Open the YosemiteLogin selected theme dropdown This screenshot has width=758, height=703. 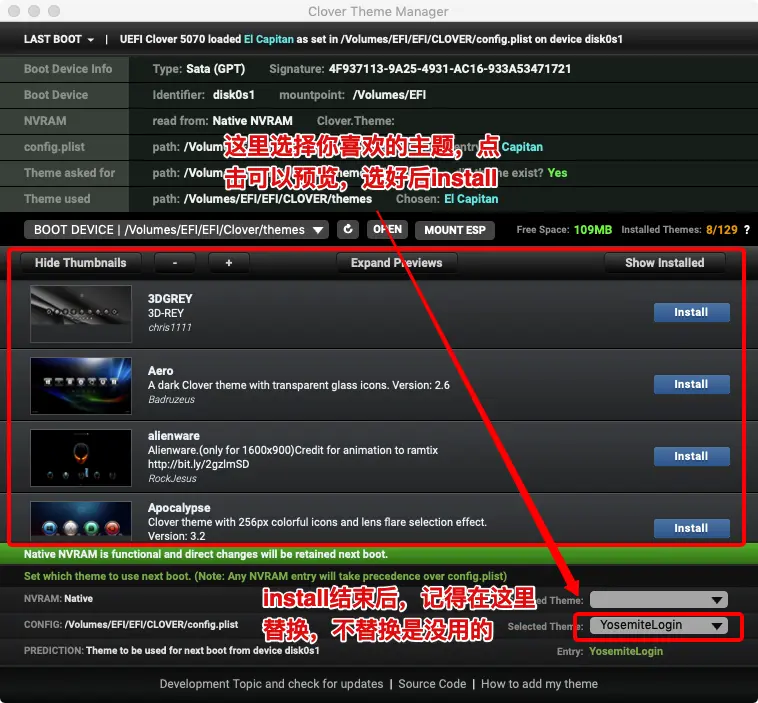point(659,626)
